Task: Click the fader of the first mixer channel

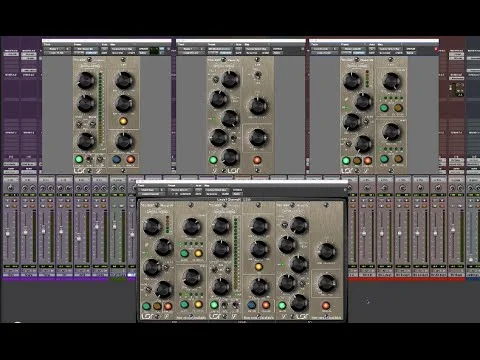Action: click(8, 233)
